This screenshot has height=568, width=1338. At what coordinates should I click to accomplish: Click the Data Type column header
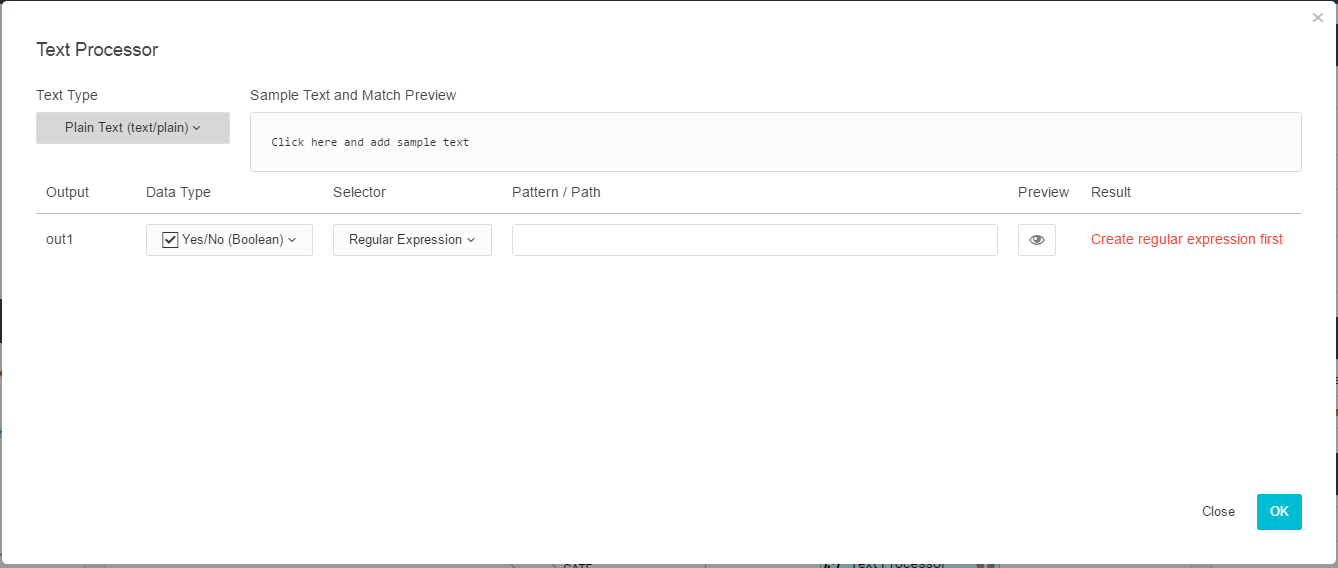point(178,192)
